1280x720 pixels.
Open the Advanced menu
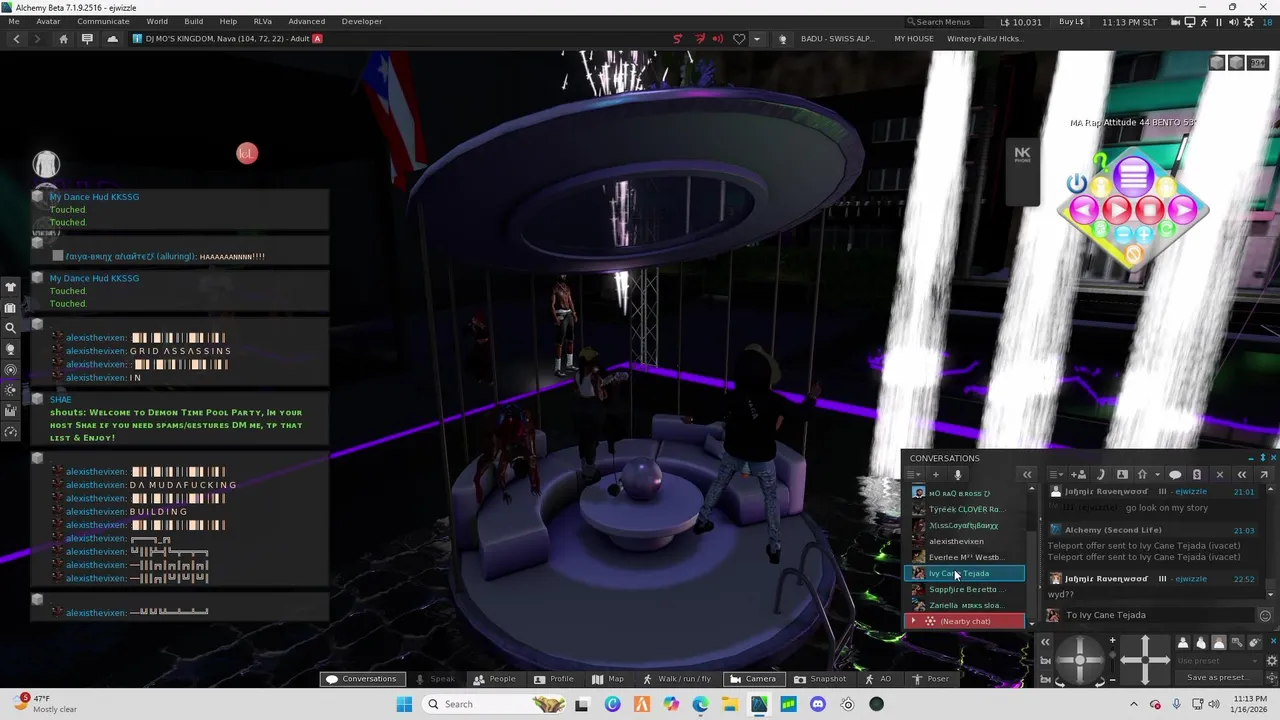click(306, 21)
